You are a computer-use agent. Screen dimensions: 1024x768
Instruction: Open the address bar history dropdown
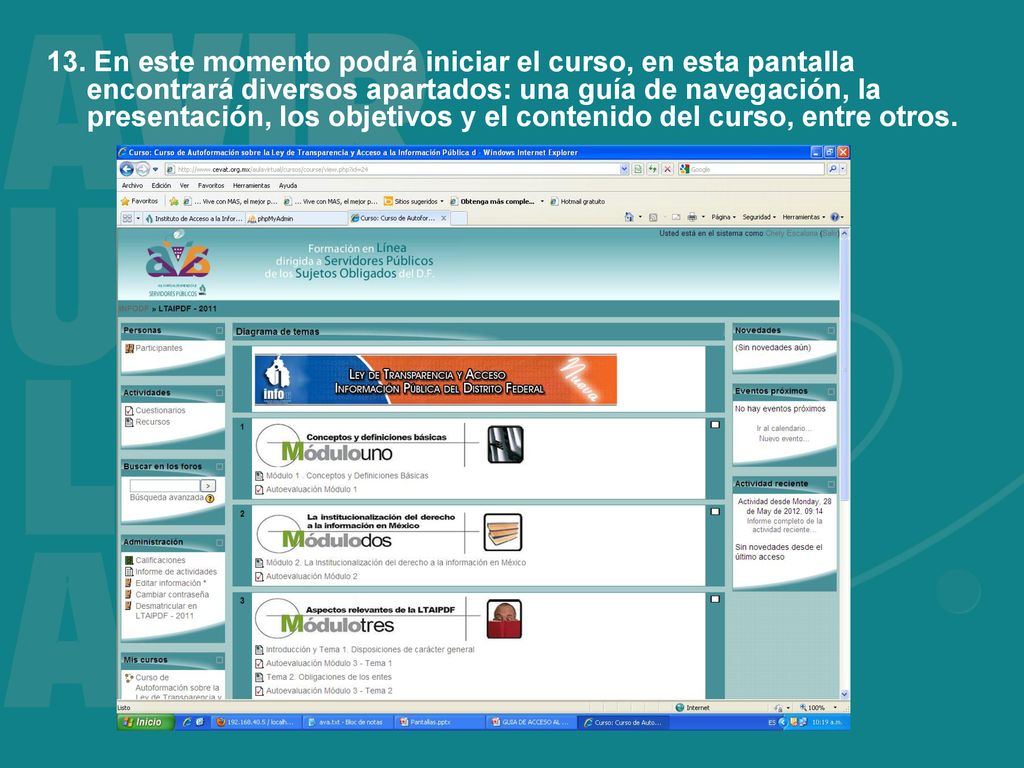624,169
